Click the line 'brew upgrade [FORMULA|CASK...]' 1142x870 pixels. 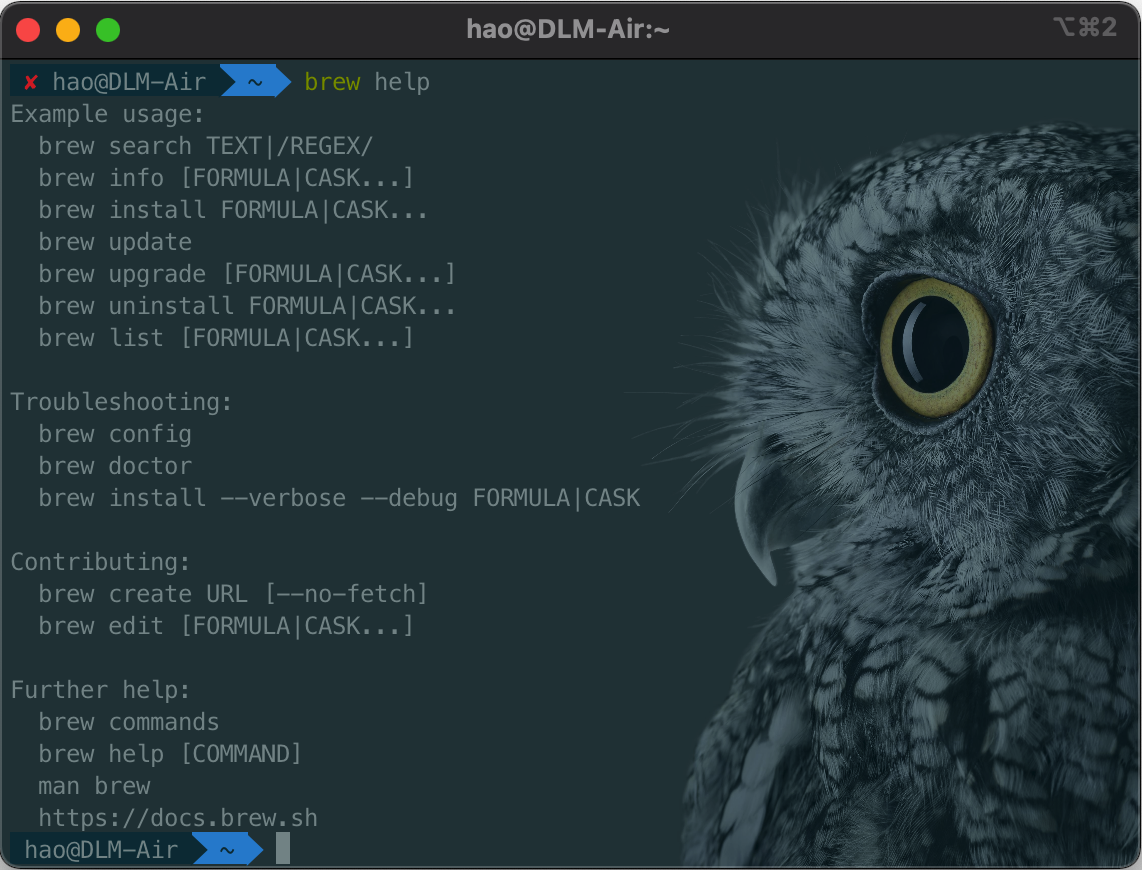247,274
